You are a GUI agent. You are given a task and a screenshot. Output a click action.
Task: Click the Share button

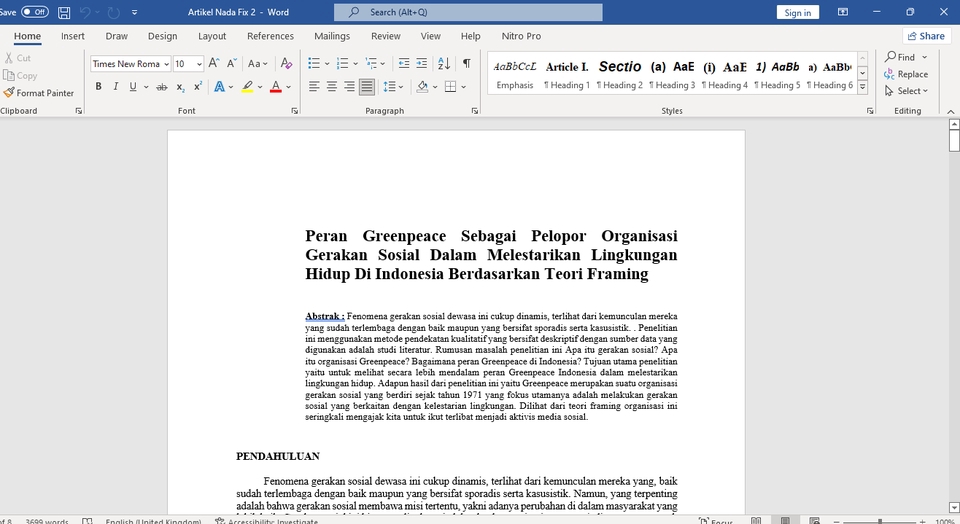coord(926,36)
